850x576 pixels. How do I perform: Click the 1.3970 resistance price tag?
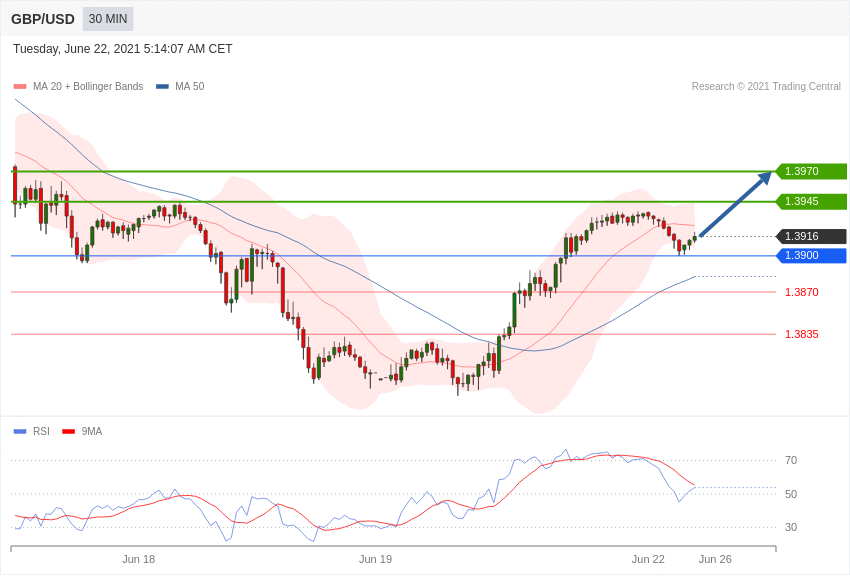point(811,171)
